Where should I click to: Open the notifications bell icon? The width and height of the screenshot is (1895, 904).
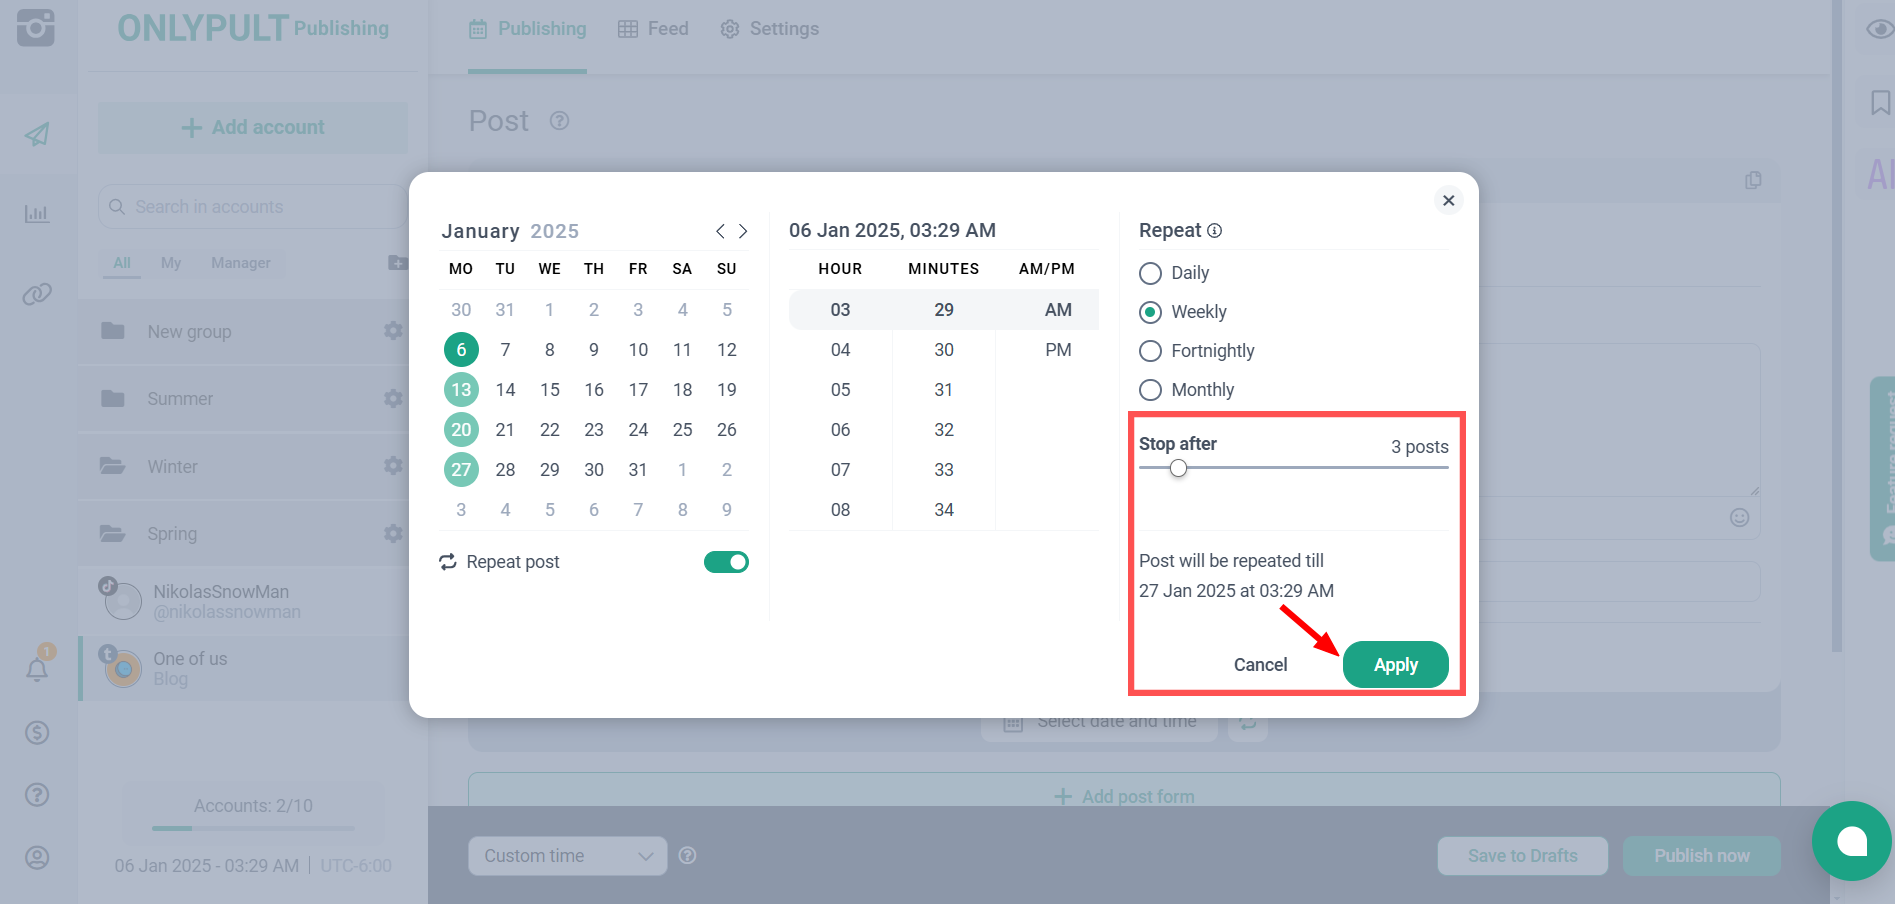tap(37, 669)
